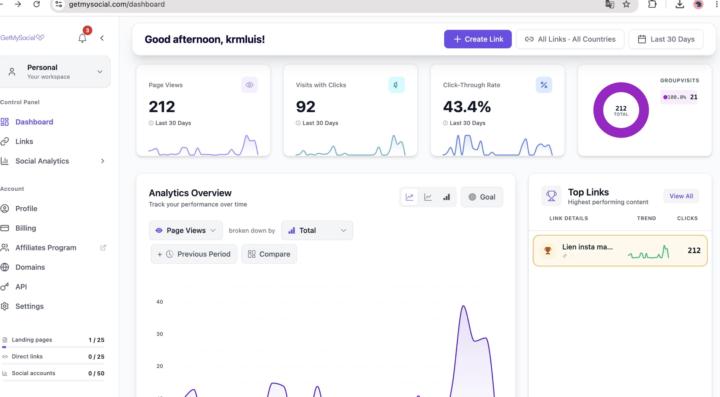Click the purple group visits donut chart
Viewport: 720px width, 397px height.
pos(621,110)
